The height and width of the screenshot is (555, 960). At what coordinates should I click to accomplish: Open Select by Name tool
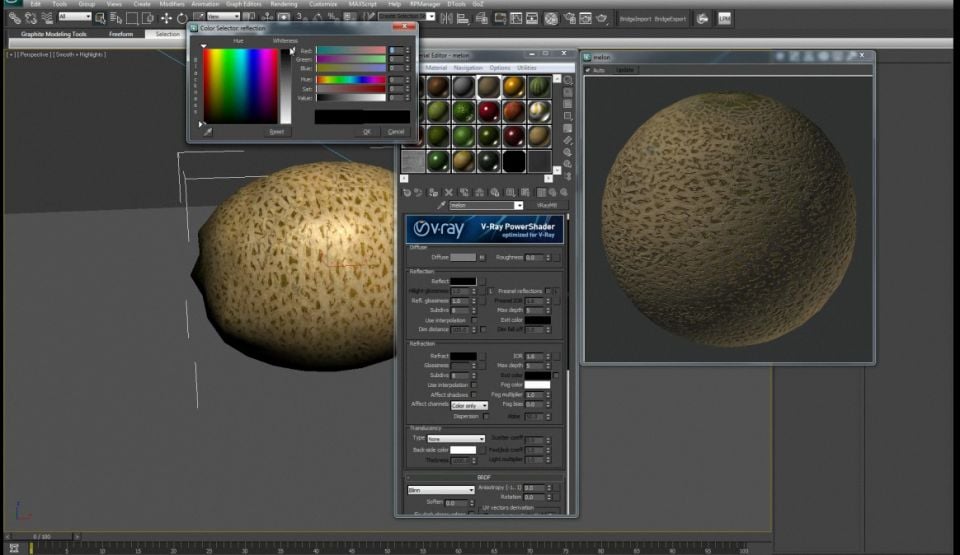point(116,18)
